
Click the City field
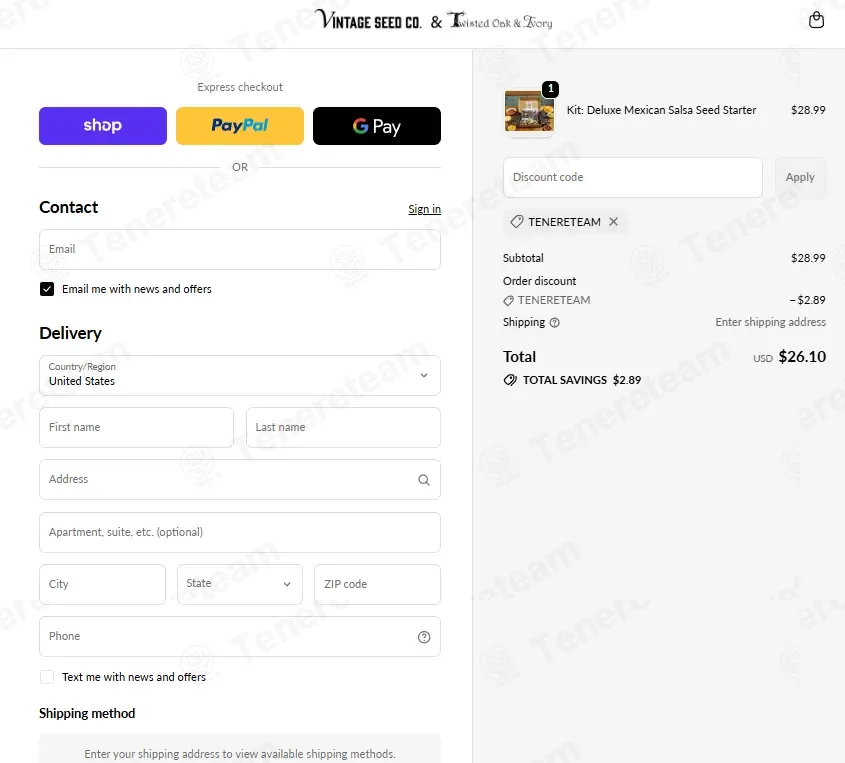coord(102,584)
